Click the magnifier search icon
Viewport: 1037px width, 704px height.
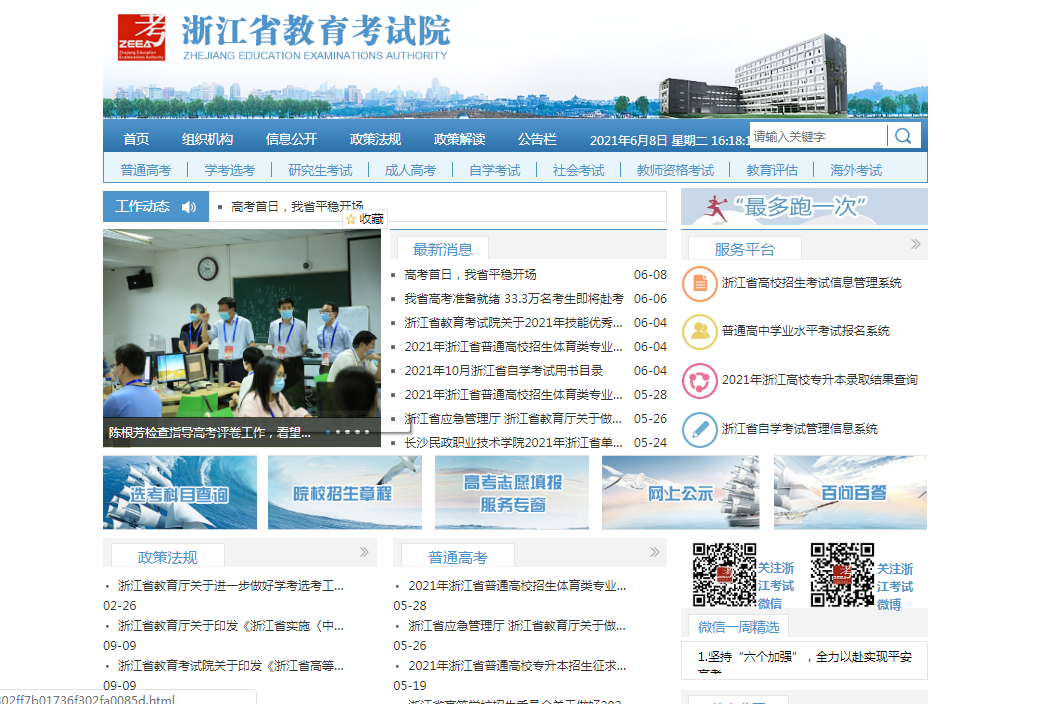tap(903, 136)
